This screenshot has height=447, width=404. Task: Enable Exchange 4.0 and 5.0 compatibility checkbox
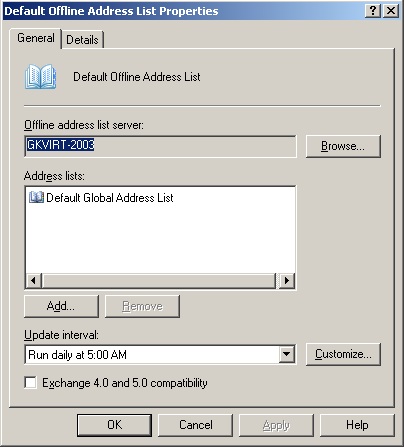(30, 382)
